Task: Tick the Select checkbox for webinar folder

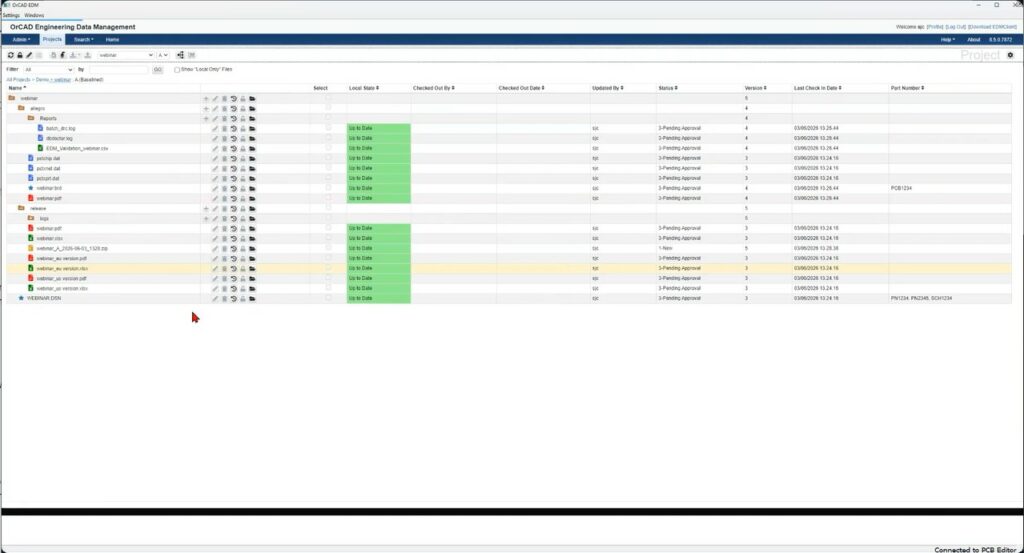Action: pyautogui.click(x=328, y=99)
